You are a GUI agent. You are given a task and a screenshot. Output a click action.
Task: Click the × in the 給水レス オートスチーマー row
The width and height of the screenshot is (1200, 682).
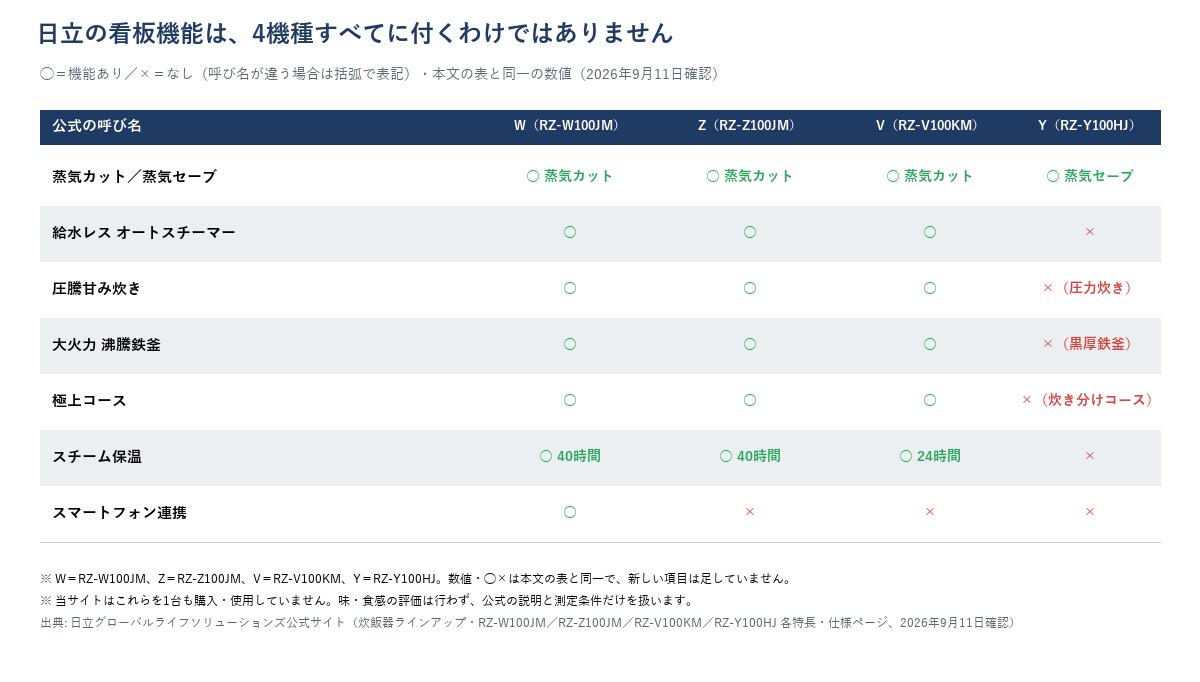(1090, 232)
